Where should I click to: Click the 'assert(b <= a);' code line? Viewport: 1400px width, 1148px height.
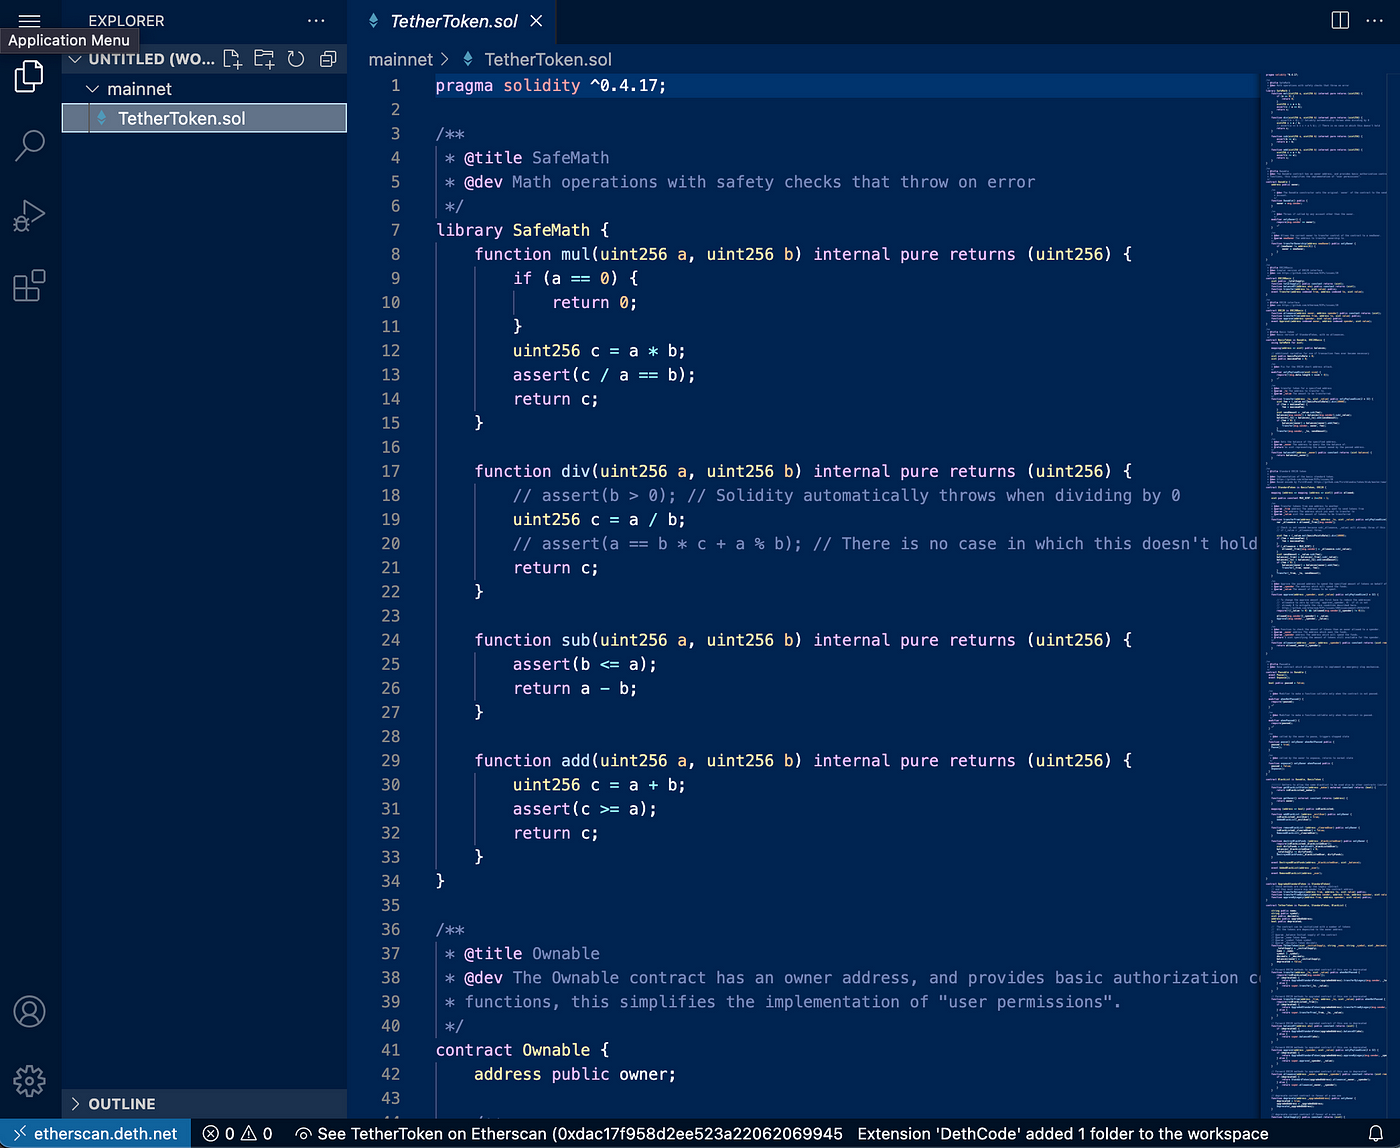pyautogui.click(x=585, y=664)
